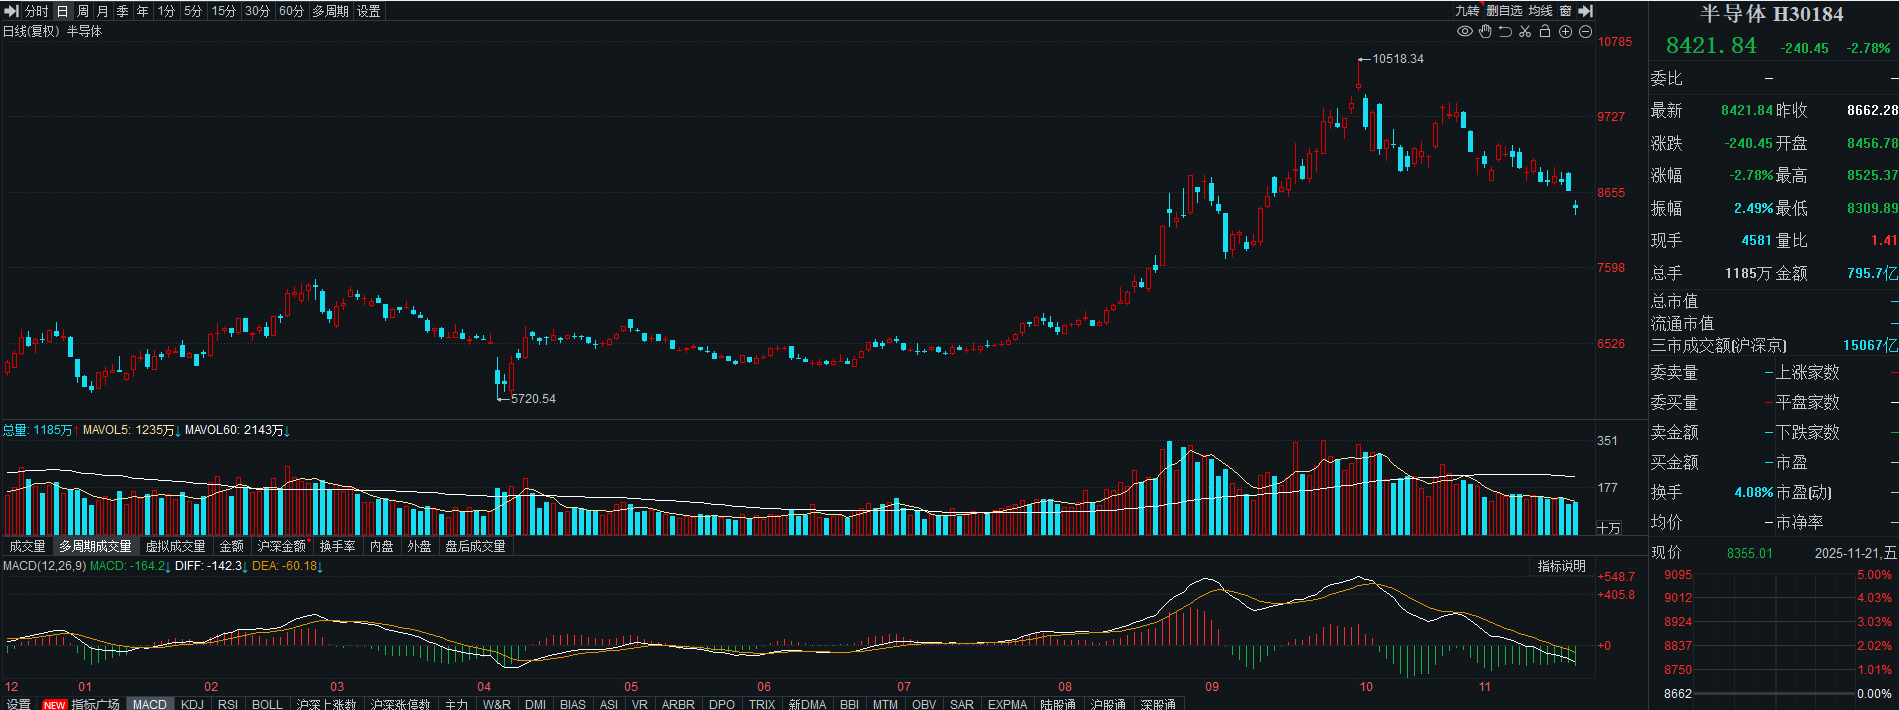Image resolution: width=1899 pixels, height=710 pixels.
Task: Toggle the 均线 moving average display
Action: [x=1541, y=11]
